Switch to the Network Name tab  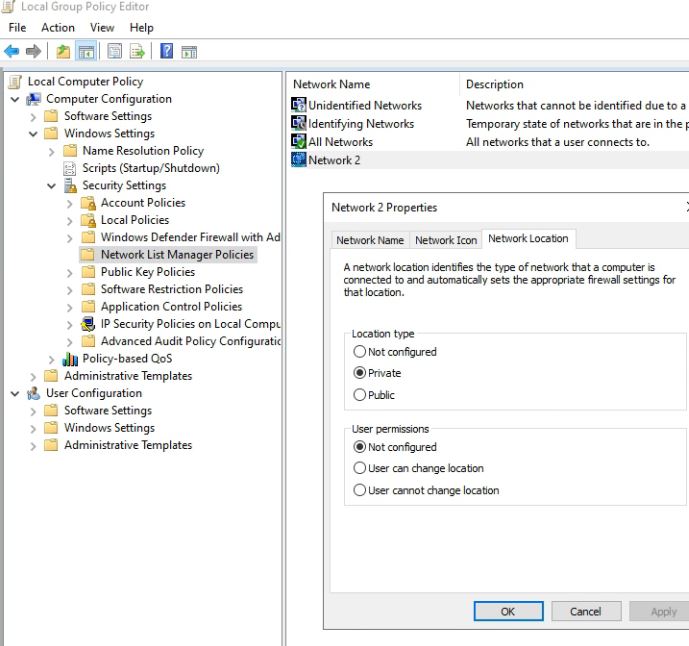pyautogui.click(x=370, y=240)
